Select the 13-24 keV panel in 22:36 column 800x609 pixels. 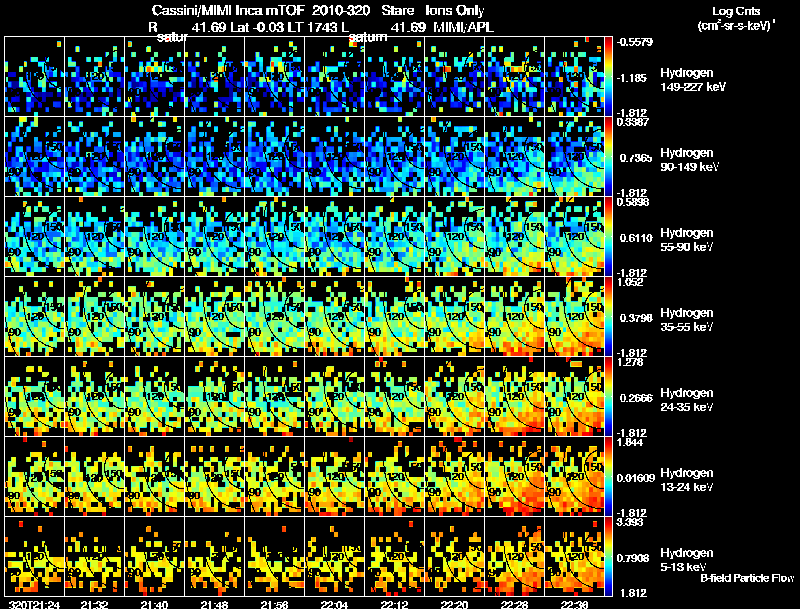click(574, 477)
